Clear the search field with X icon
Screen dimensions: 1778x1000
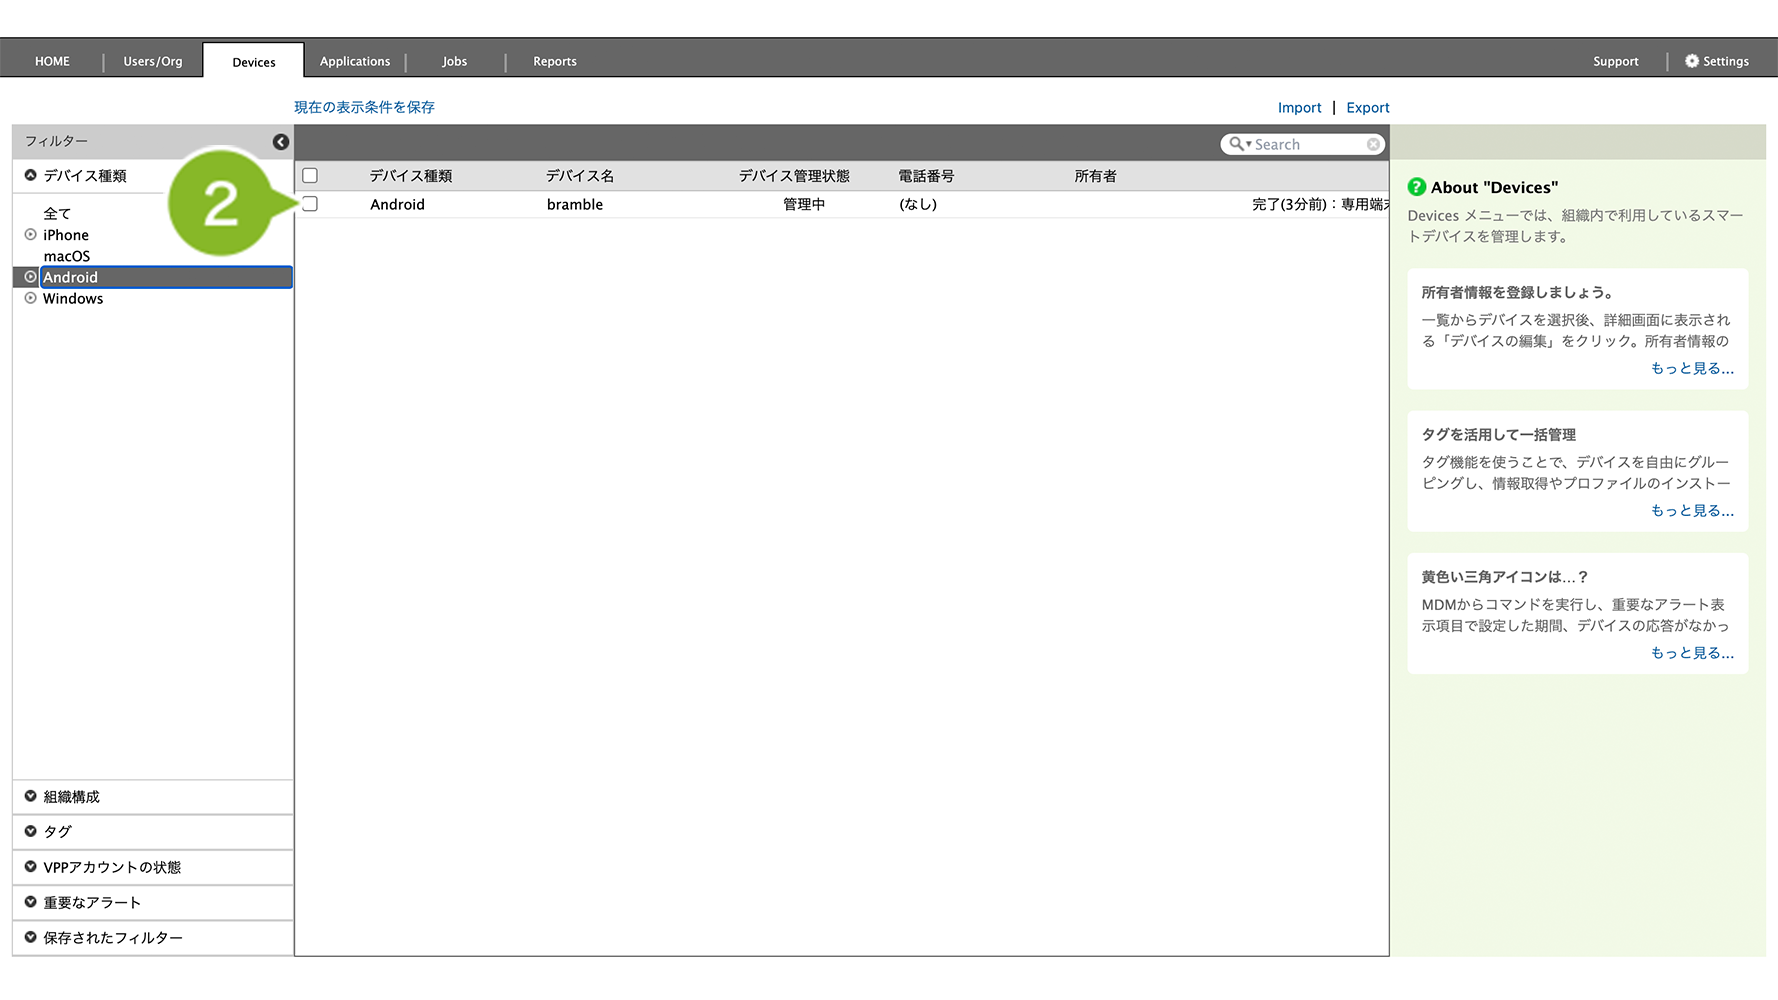click(x=1373, y=144)
